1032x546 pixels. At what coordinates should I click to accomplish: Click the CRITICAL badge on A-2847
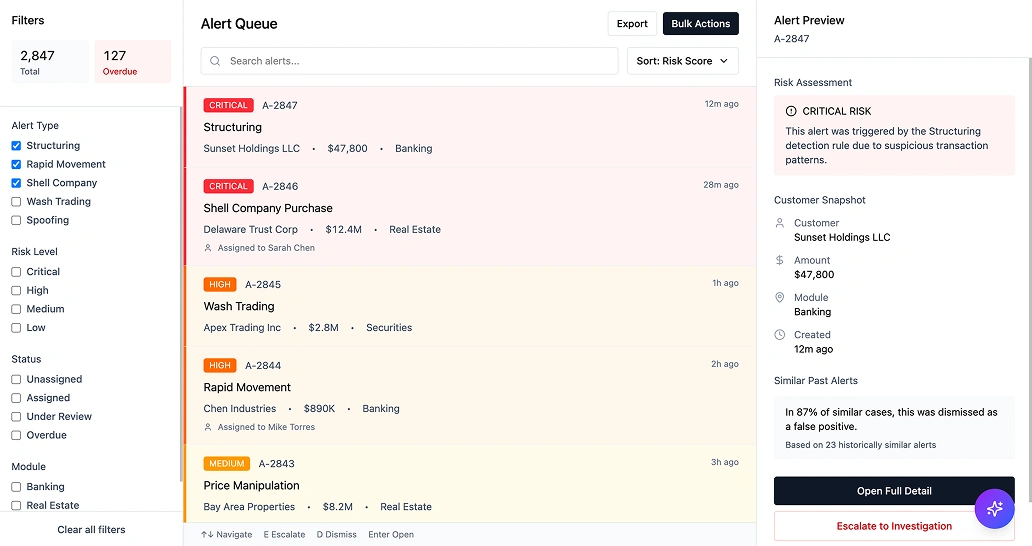coord(228,105)
